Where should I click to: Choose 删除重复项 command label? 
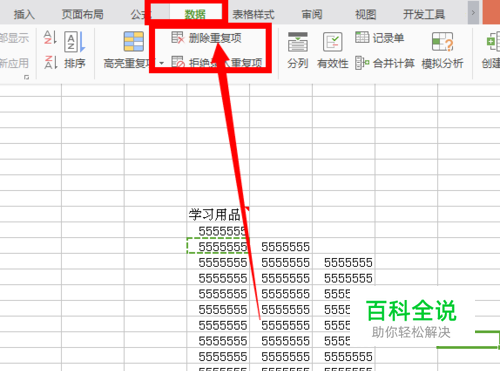tap(215, 38)
